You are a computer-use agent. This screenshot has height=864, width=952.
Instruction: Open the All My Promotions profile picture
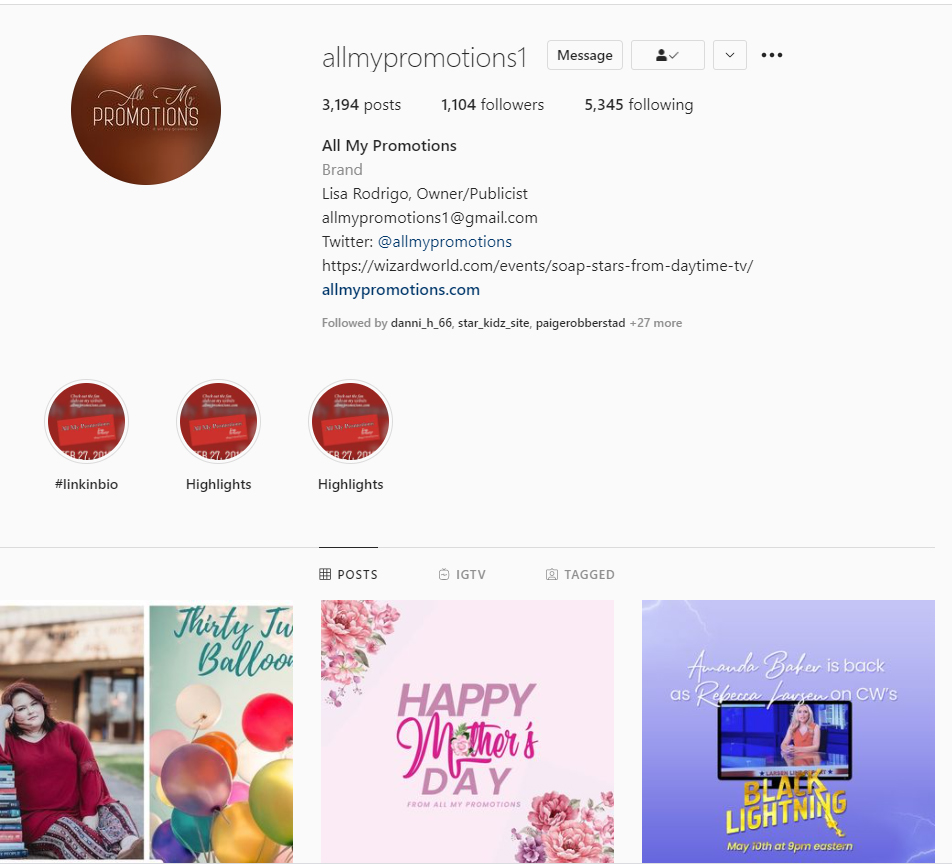(x=146, y=110)
